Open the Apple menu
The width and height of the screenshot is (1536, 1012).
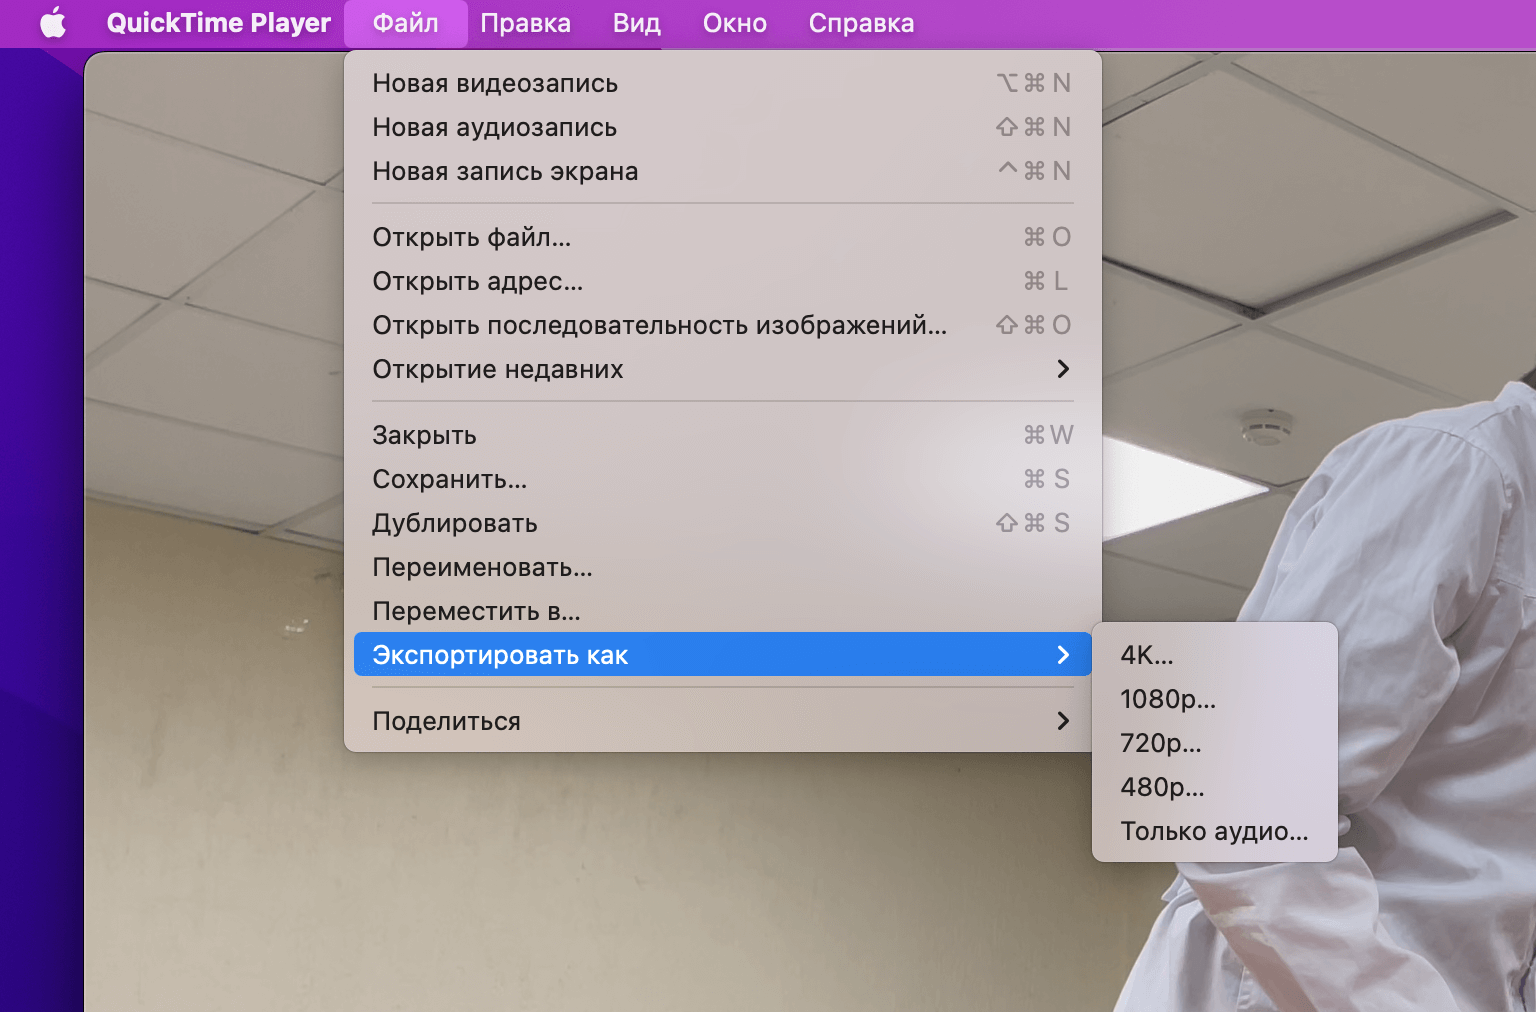[53, 22]
